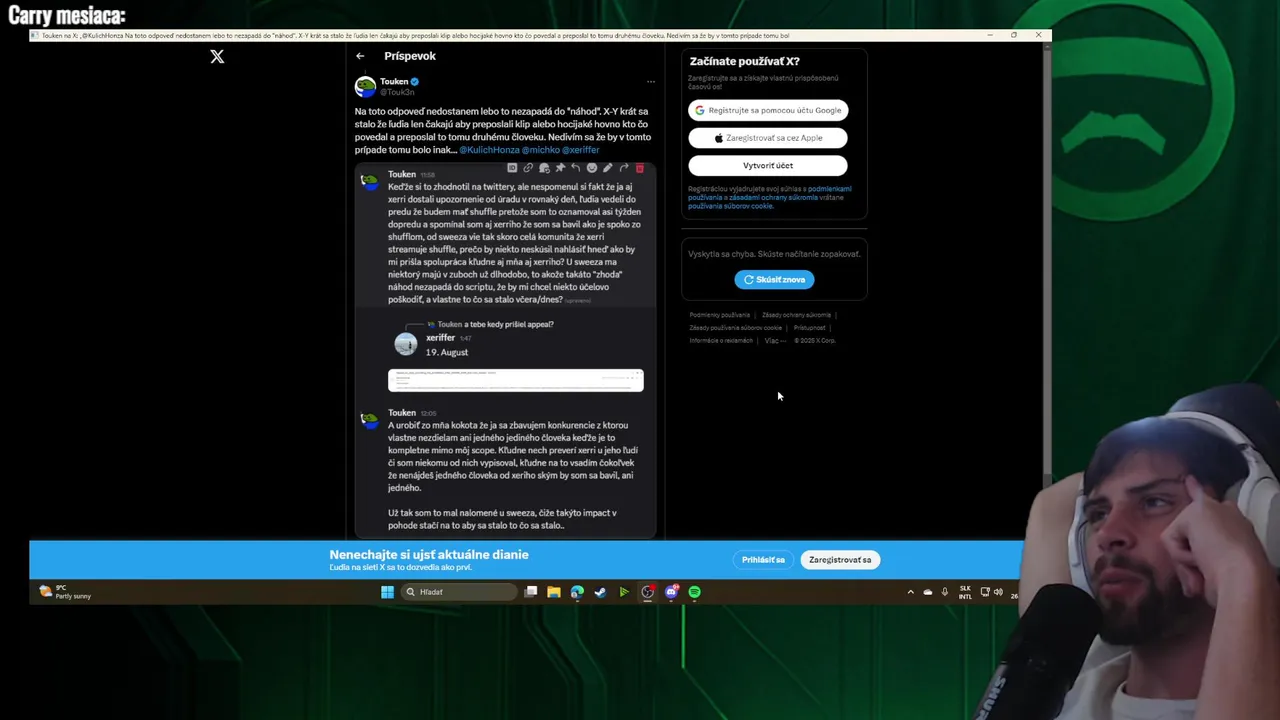Click Zaregistrovať sa cez Apple
Screen dimensions: 1280x720
point(768,138)
